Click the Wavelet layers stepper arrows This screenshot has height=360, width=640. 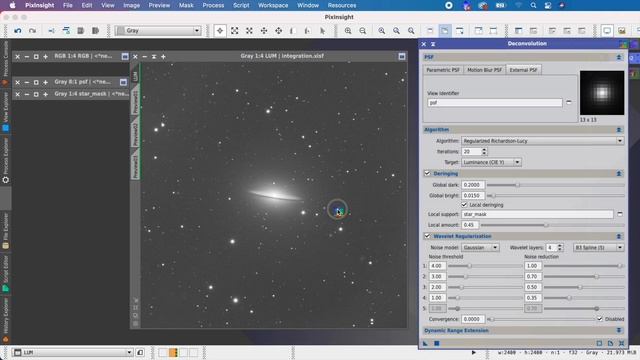560,247
